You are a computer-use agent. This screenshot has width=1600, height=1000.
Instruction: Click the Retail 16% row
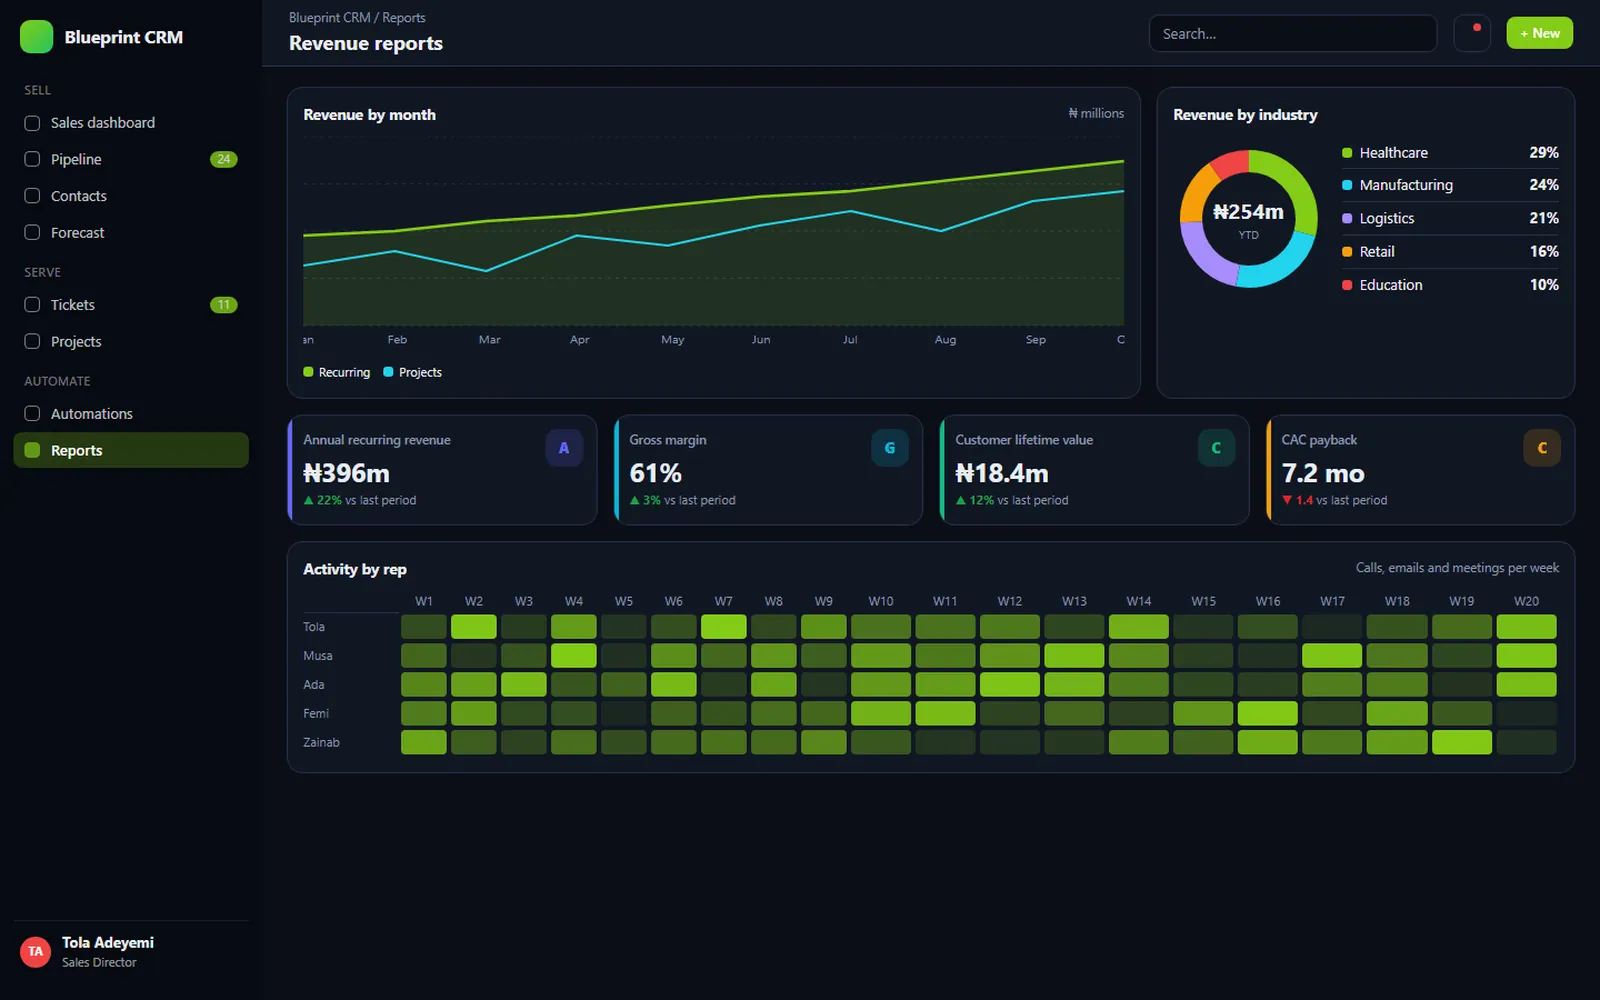1450,252
